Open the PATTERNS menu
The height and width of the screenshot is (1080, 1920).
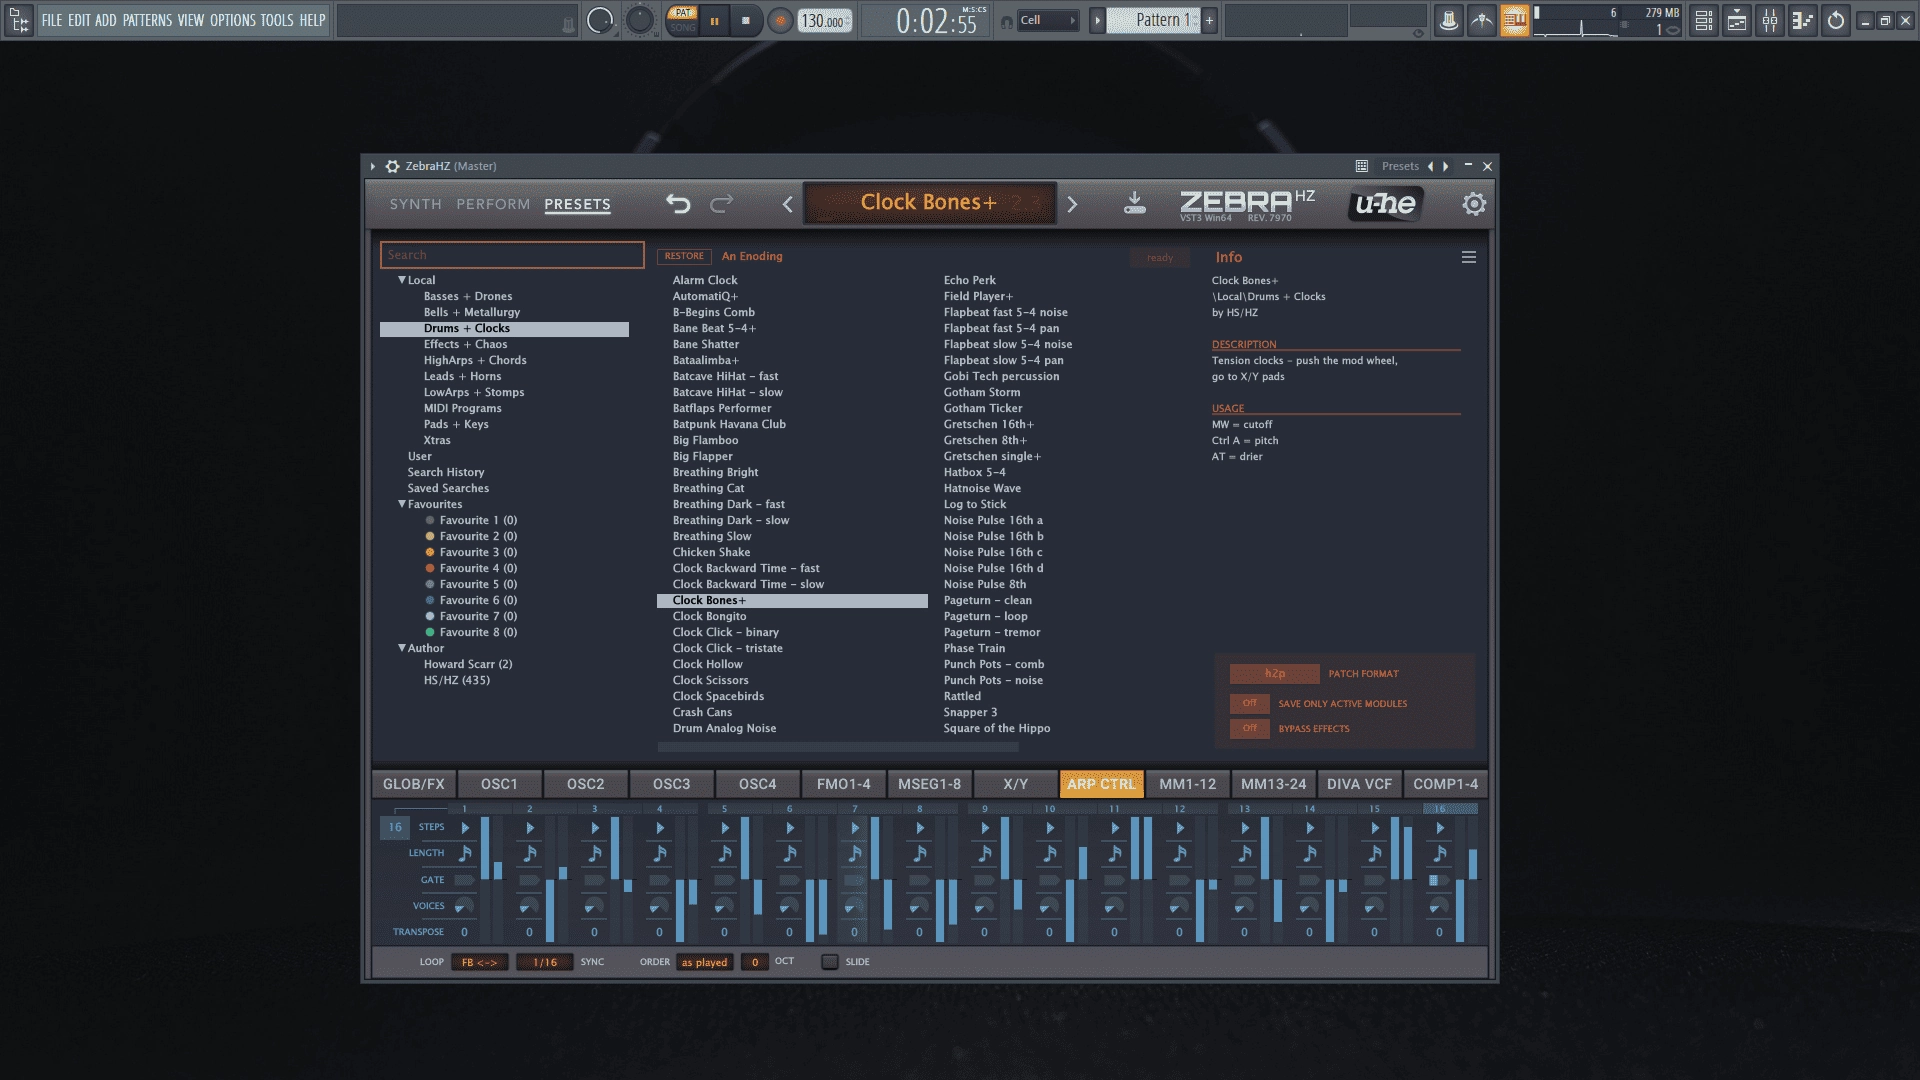pyautogui.click(x=147, y=20)
